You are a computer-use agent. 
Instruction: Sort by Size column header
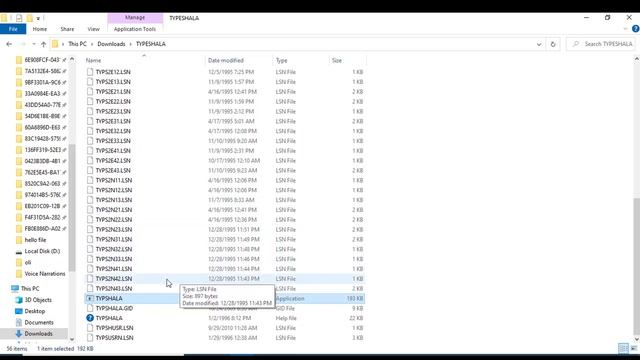pos(337,60)
